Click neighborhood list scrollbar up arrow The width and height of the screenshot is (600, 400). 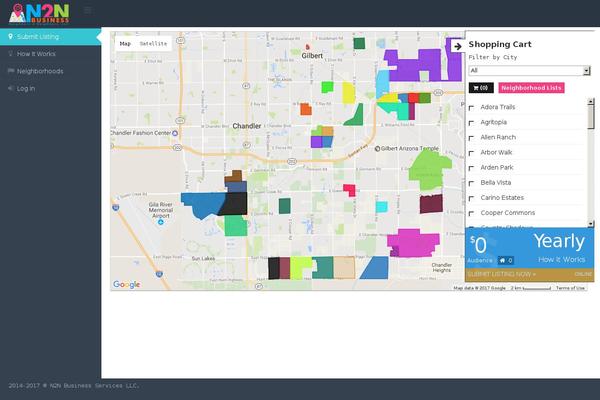tap(591, 101)
